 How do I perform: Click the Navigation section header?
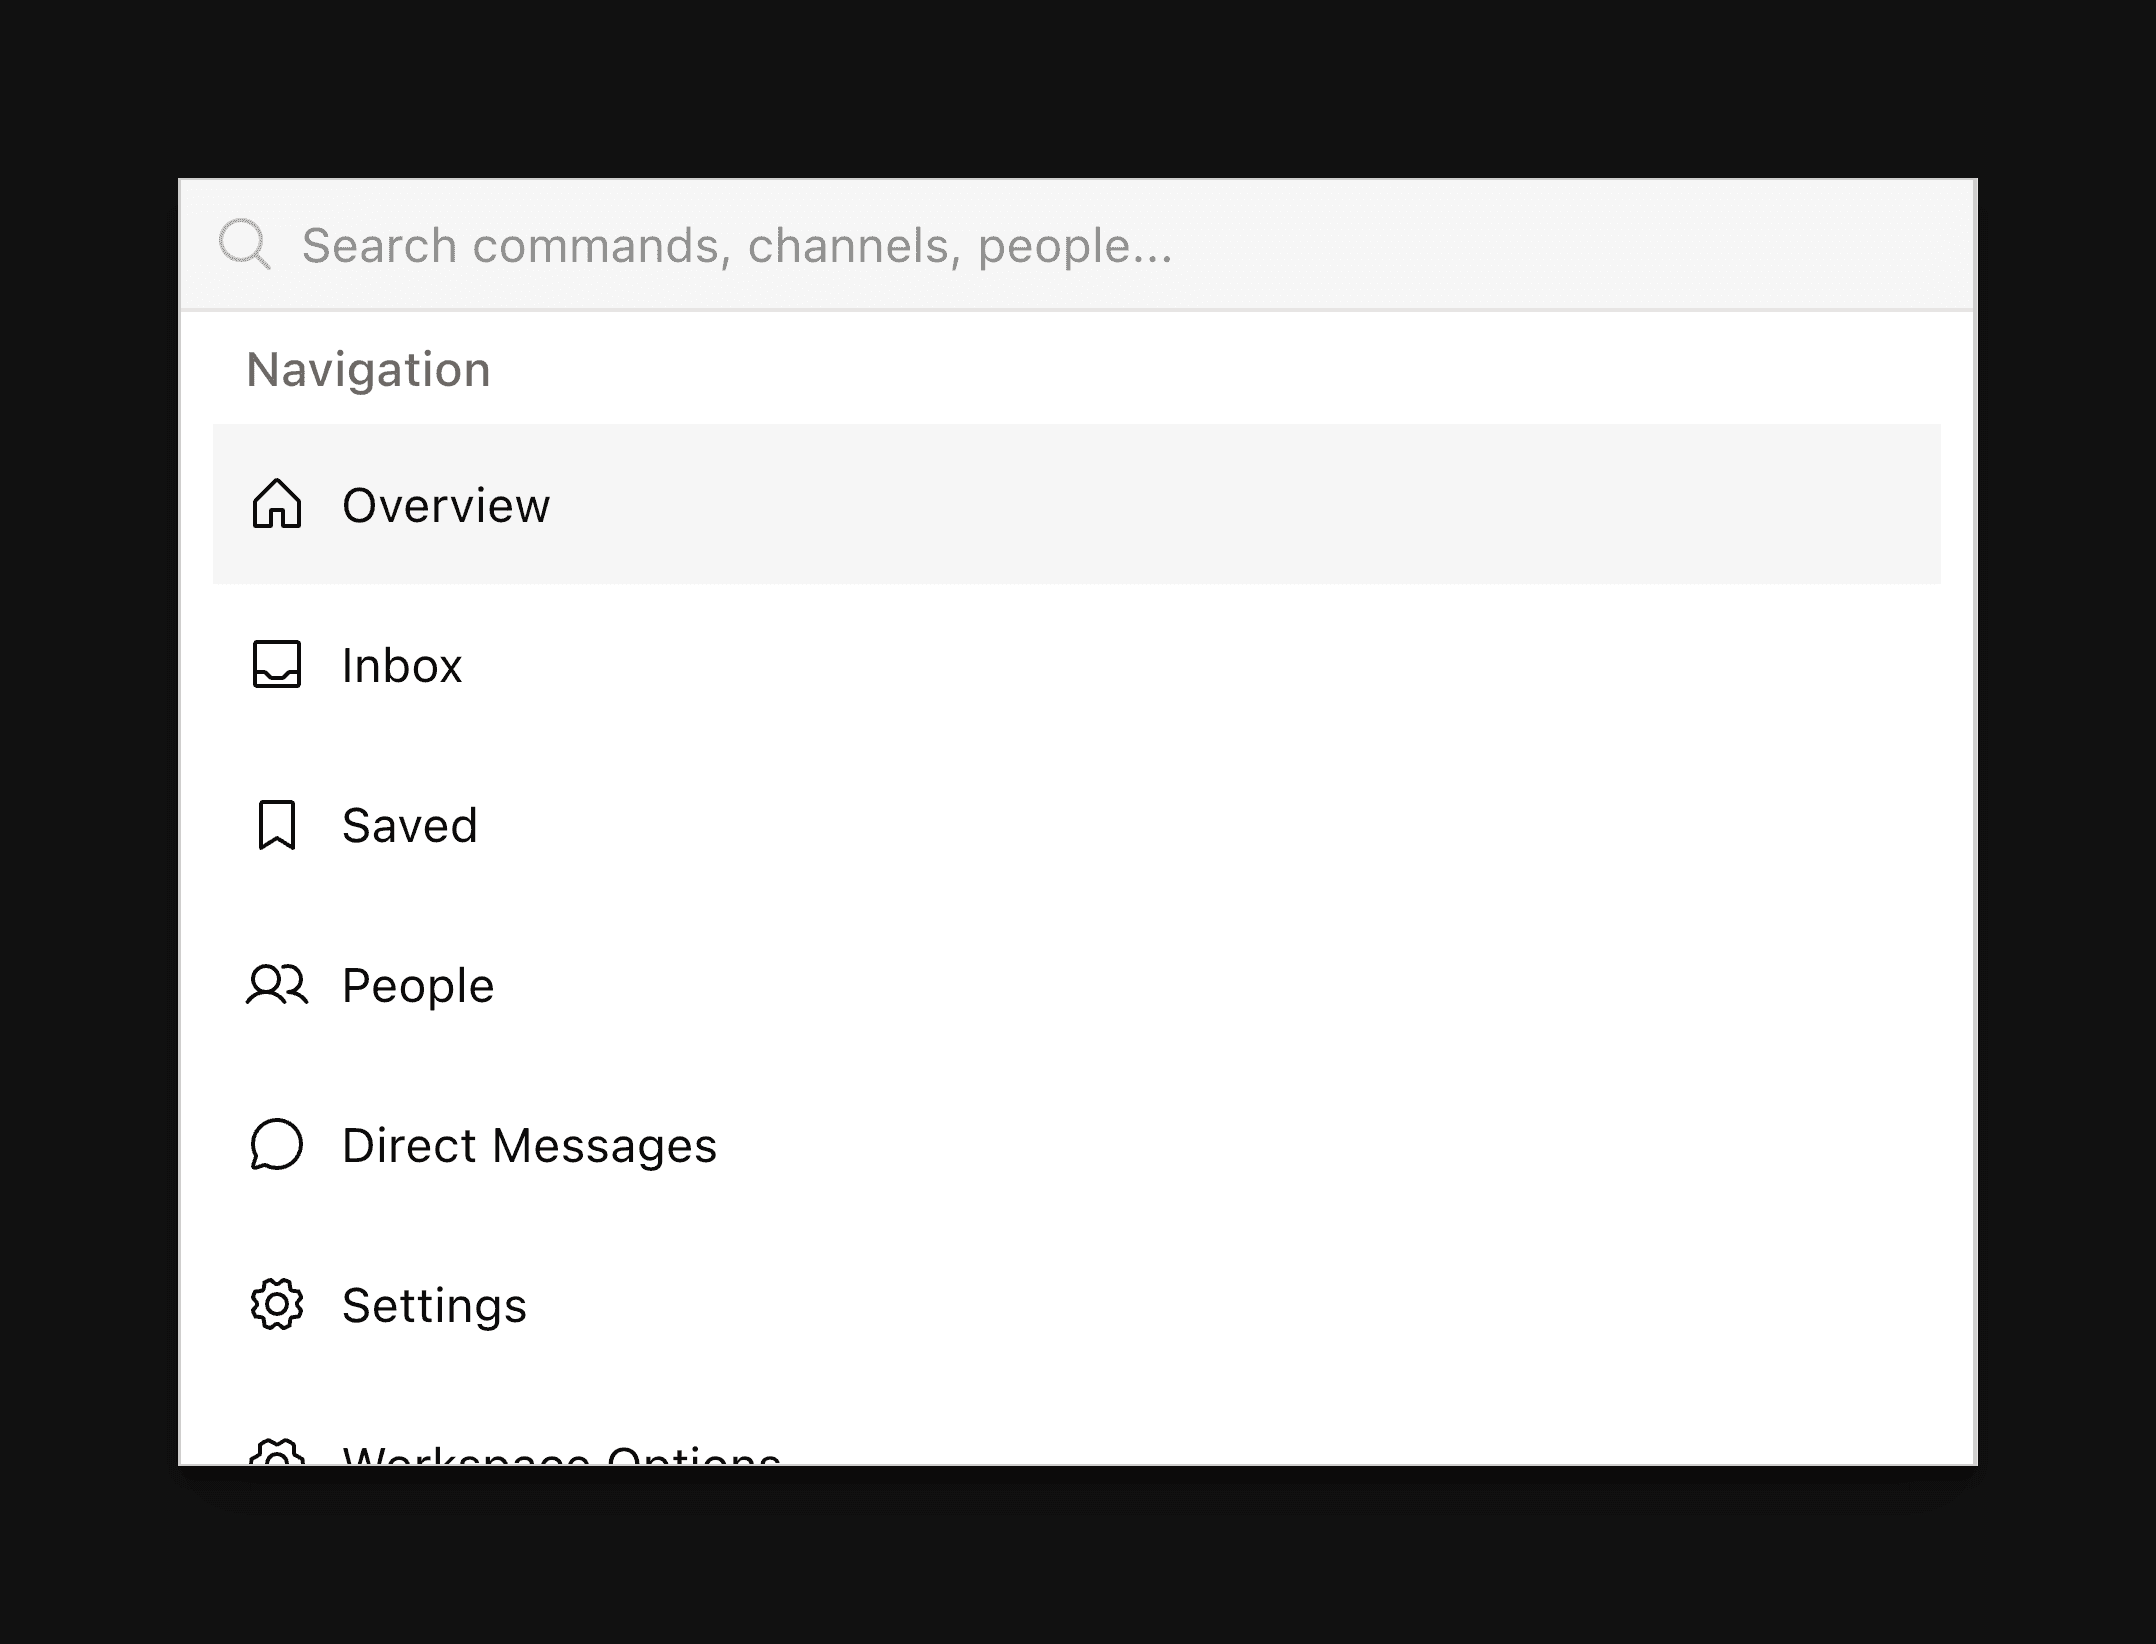click(x=367, y=369)
